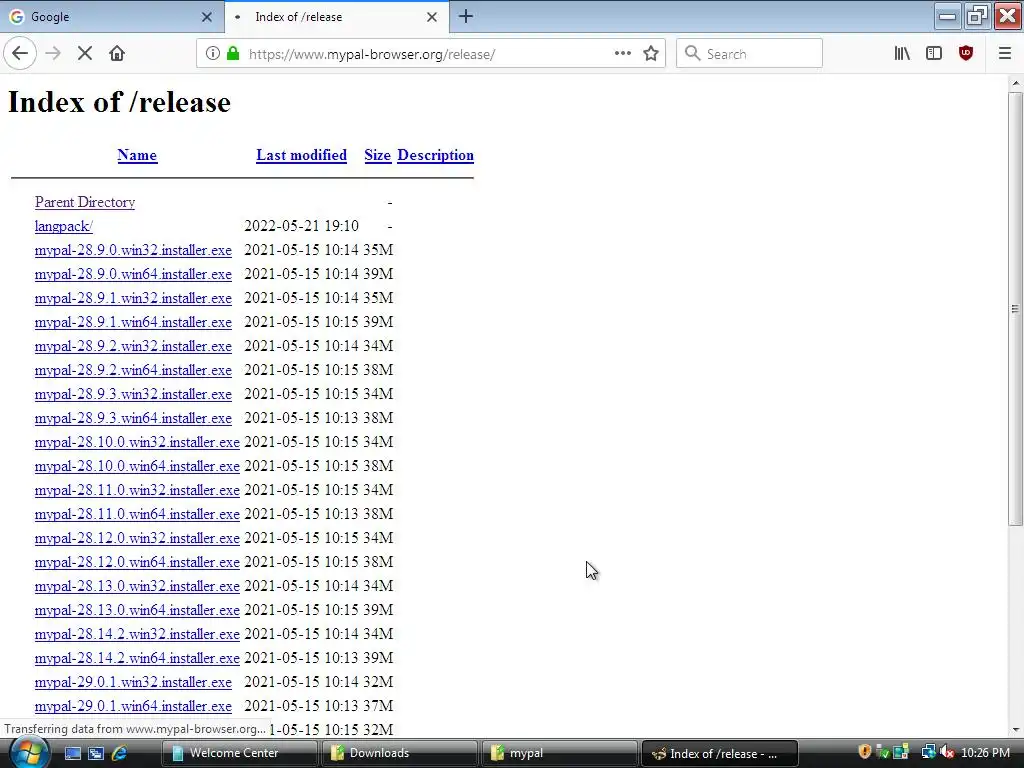
Task: Switch to mypal taskbar window
Action: [559, 753]
